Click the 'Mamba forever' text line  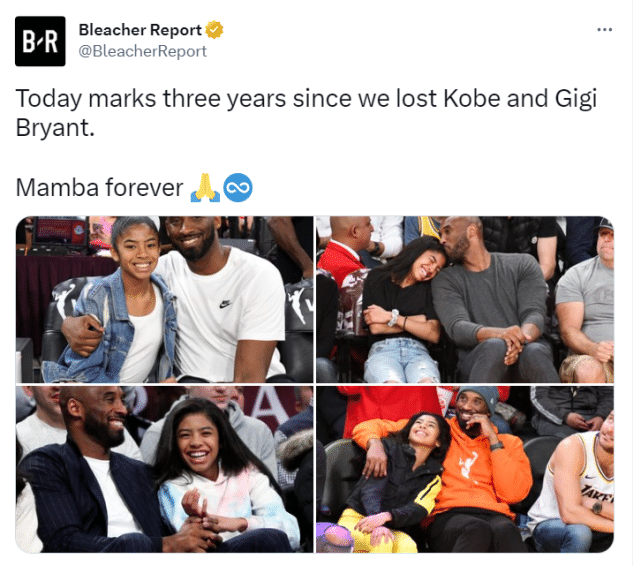99,188
